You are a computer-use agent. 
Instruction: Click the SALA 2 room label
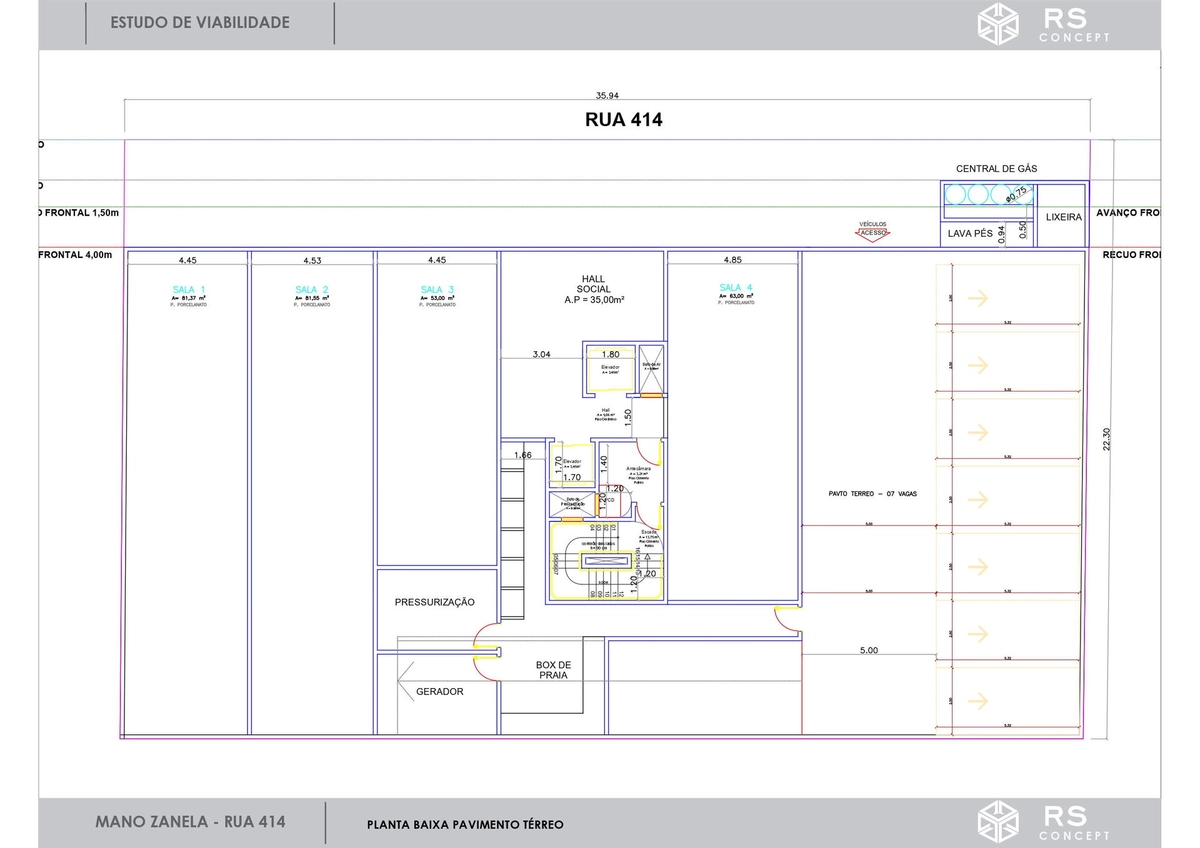click(x=312, y=289)
